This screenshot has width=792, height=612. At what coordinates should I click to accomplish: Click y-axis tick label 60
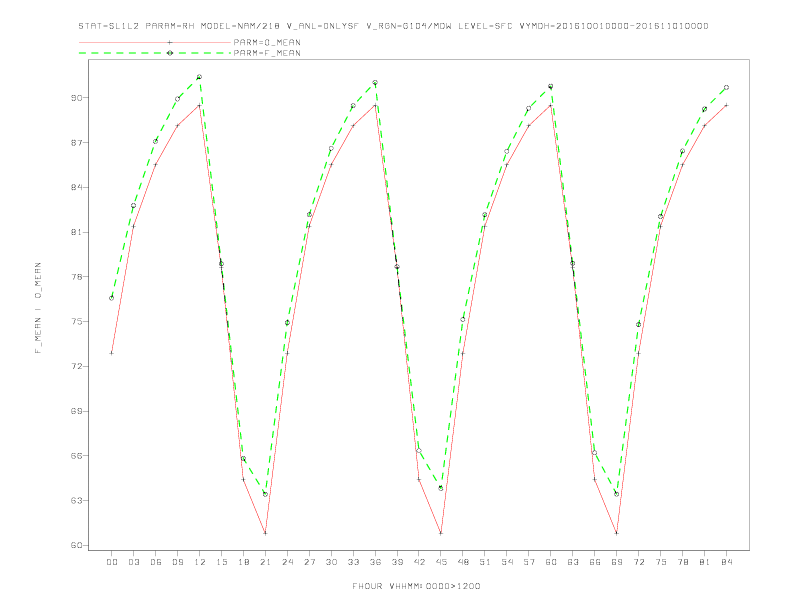76,545
